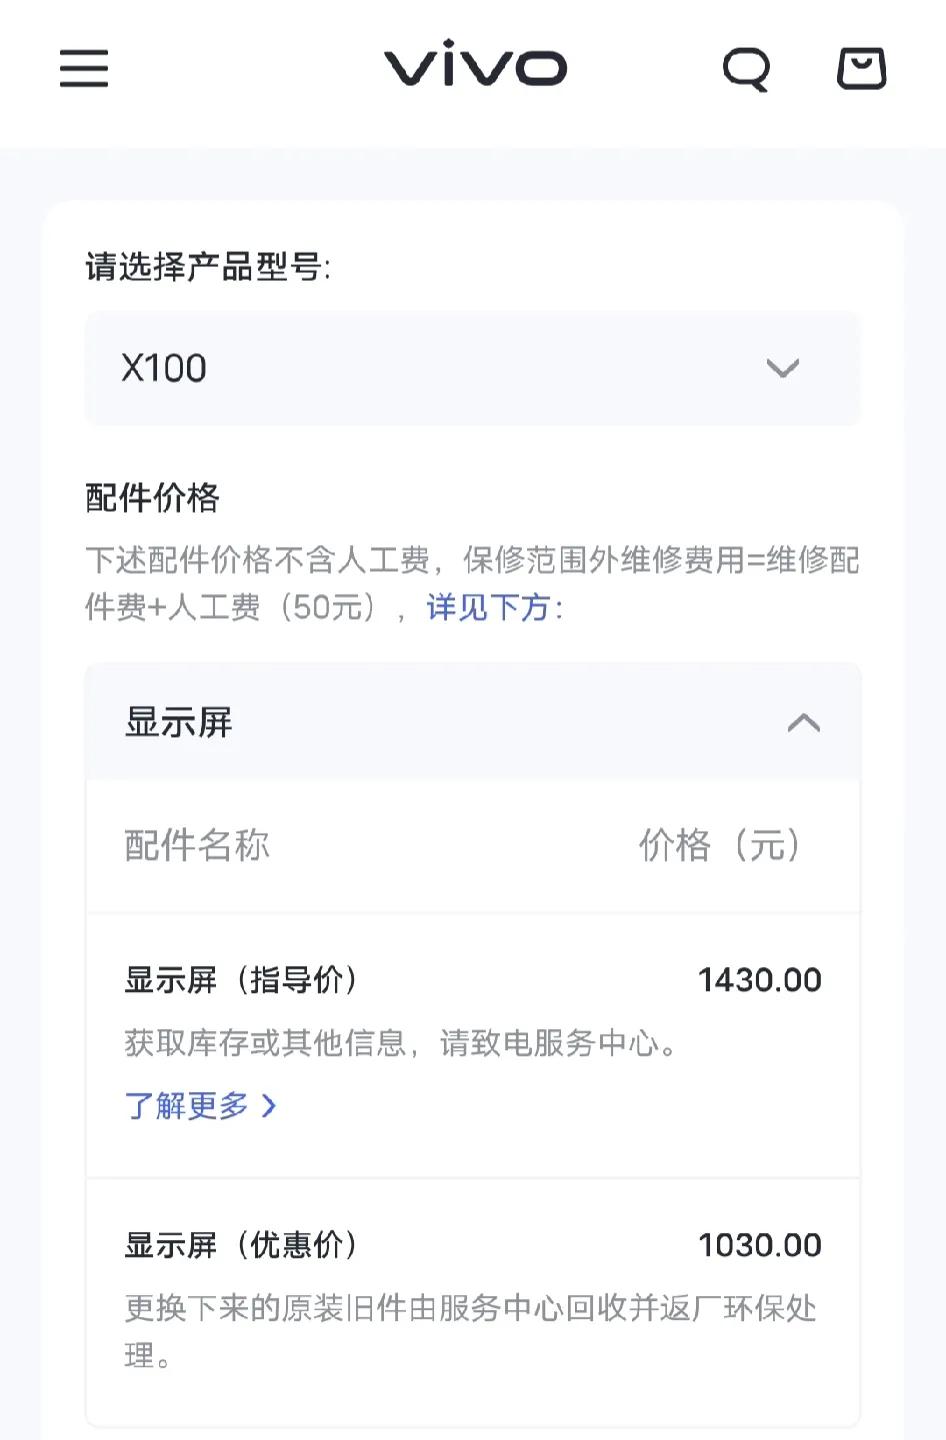946x1440 pixels.
Task: Click the dropdown chevron next to X100
Action: click(x=782, y=368)
